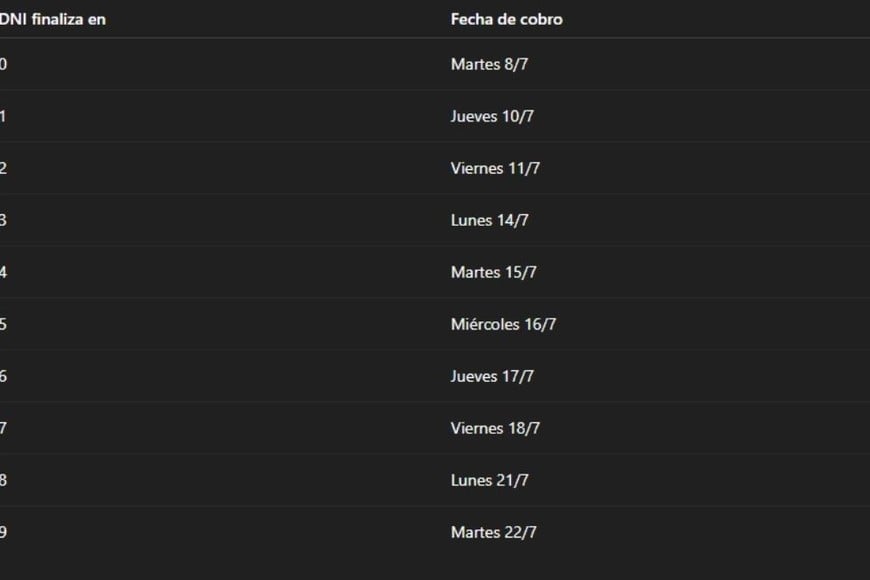
Task: Click DNI ending digit 8 cell
Action: pyautogui.click(x=4, y=480)
